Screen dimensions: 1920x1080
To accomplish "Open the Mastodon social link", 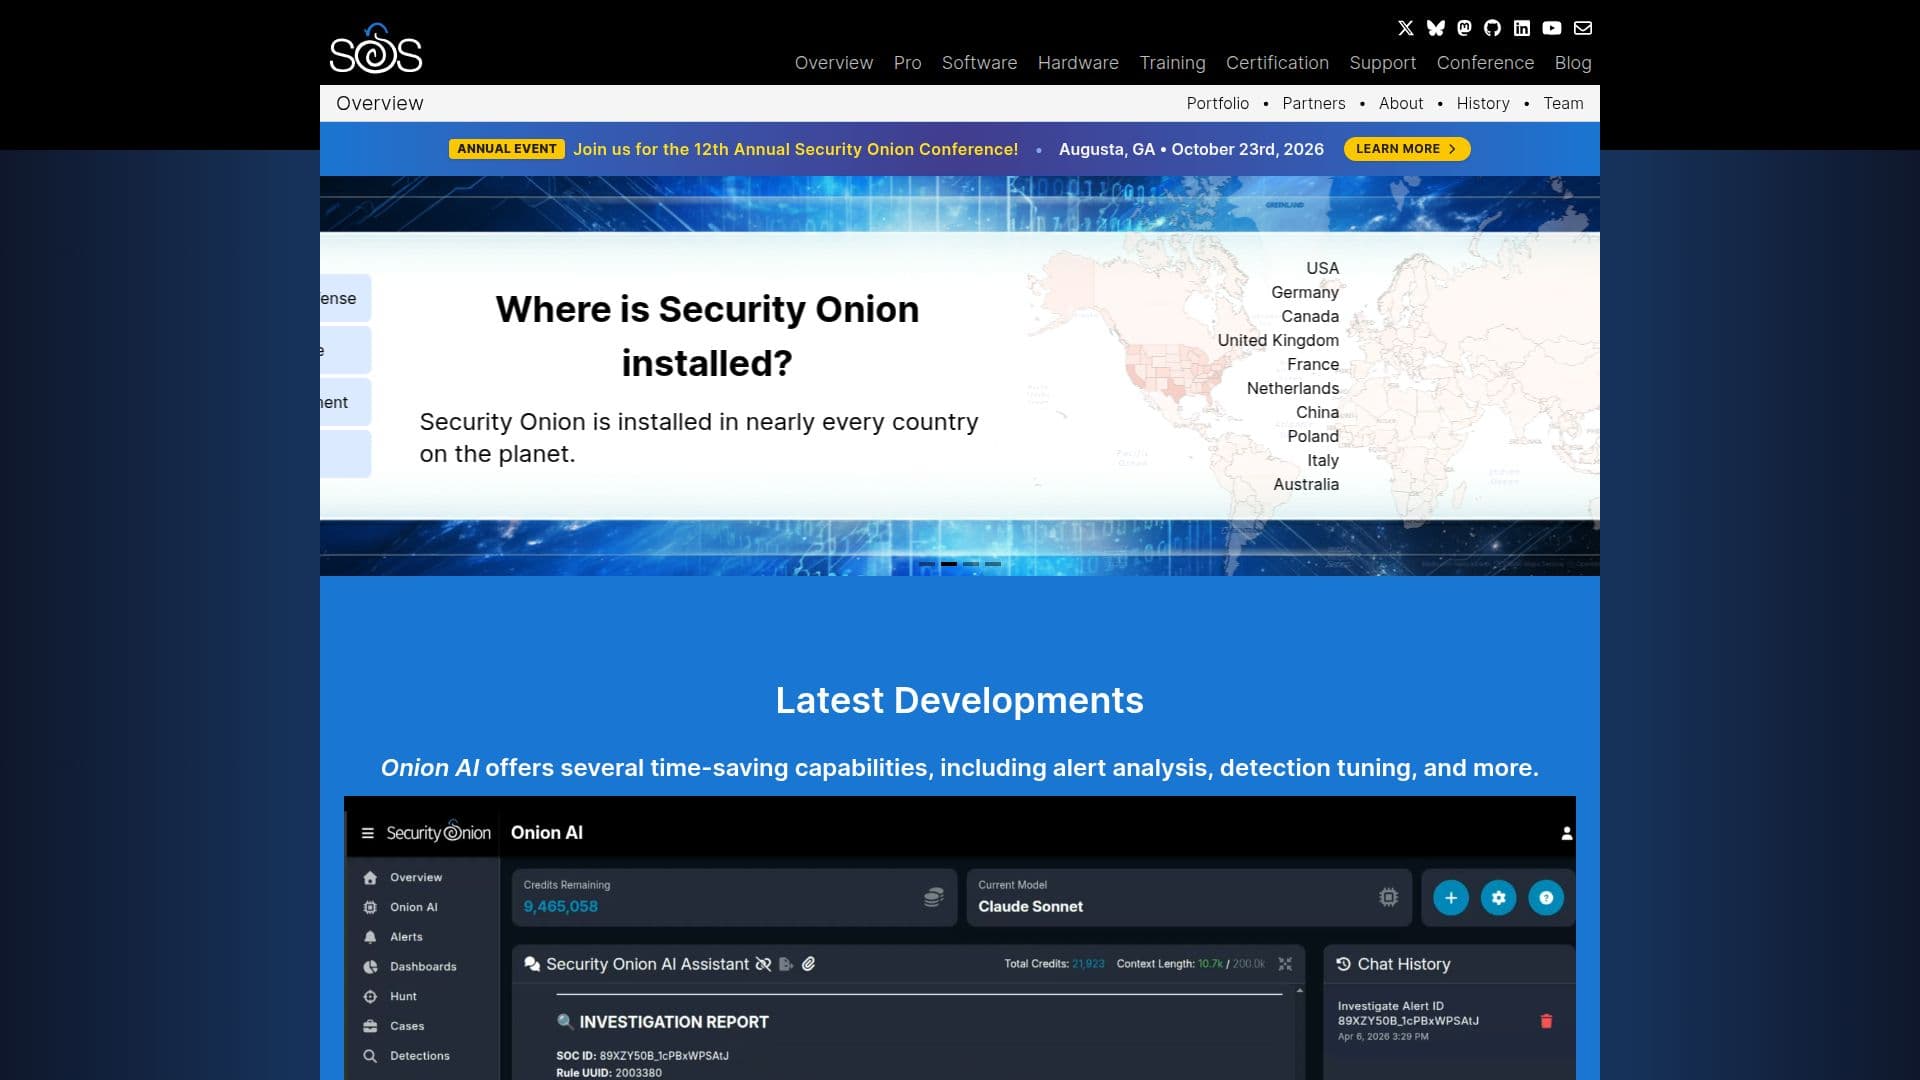I will [1464, 28].
